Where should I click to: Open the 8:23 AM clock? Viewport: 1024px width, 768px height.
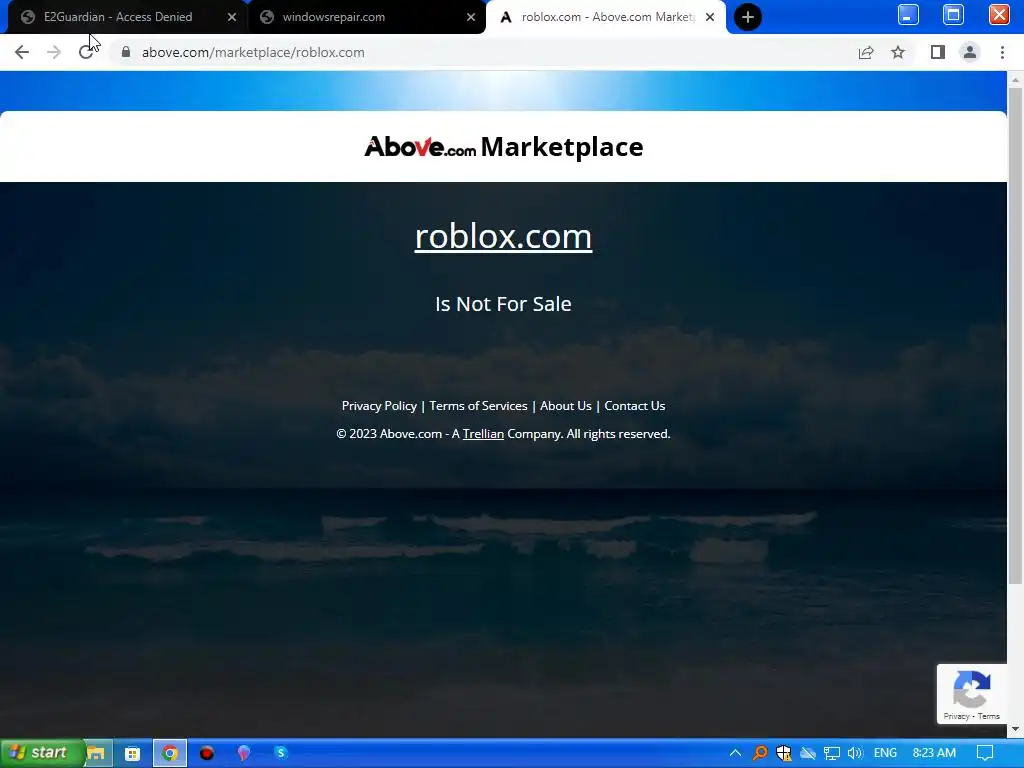(x=935, y=753)
